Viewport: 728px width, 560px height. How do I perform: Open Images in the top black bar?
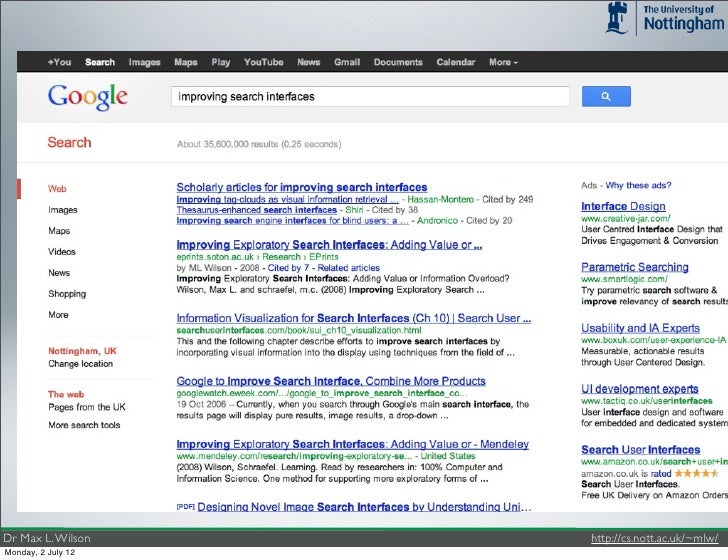point(144,62)
